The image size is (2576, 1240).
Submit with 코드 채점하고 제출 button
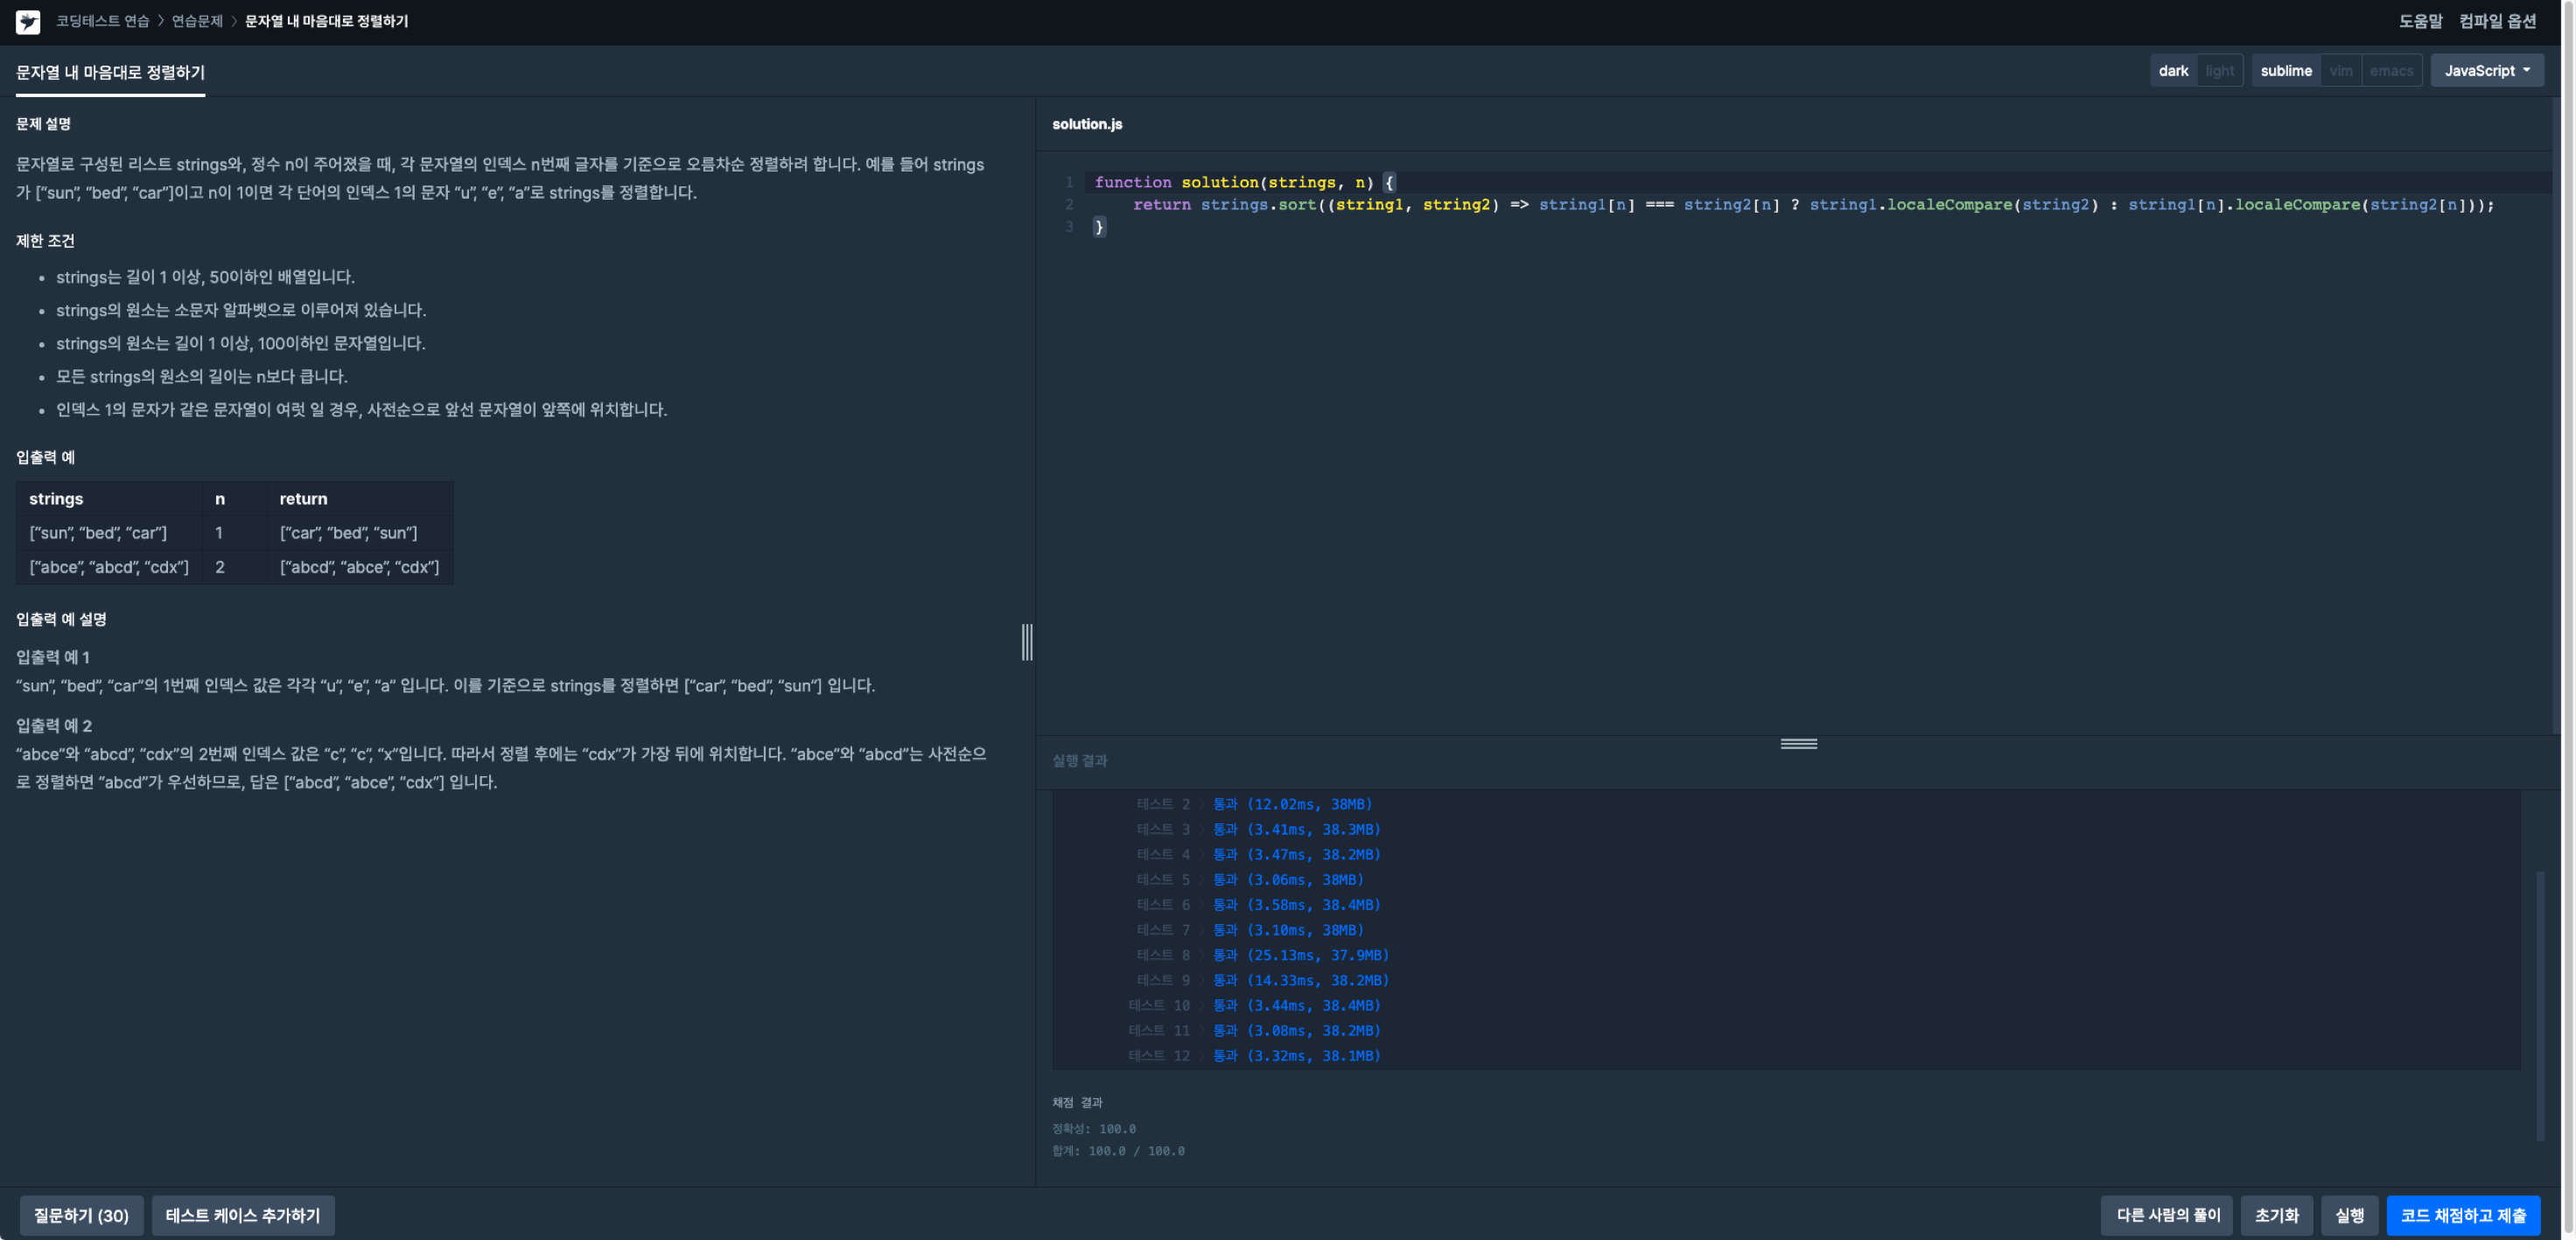click(2462, 1215)
